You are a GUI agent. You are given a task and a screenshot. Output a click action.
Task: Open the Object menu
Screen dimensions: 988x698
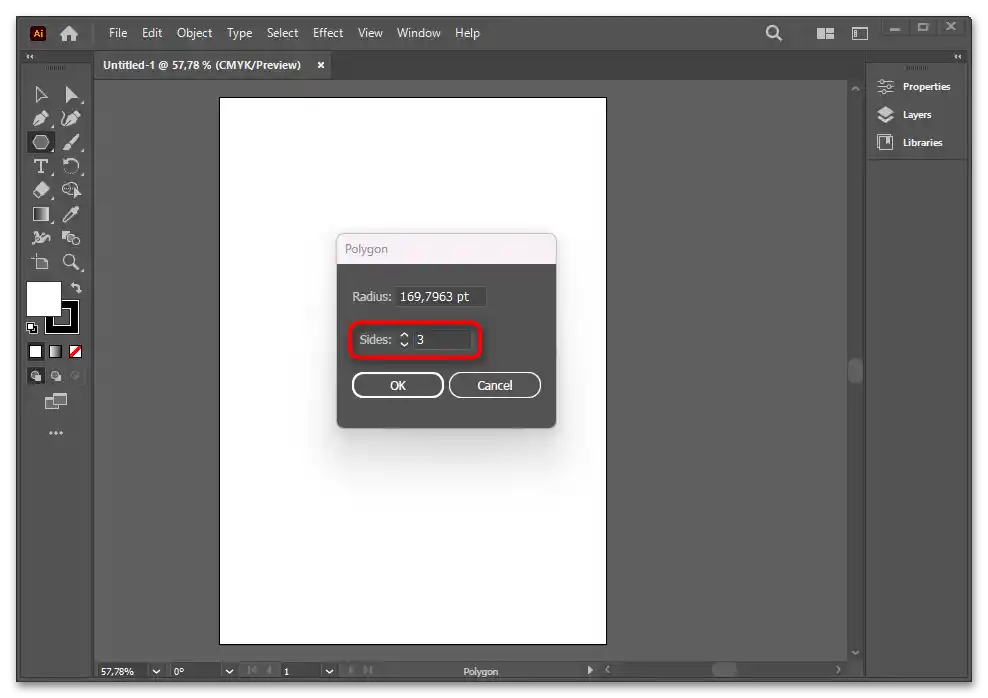[x=194, y=33]
